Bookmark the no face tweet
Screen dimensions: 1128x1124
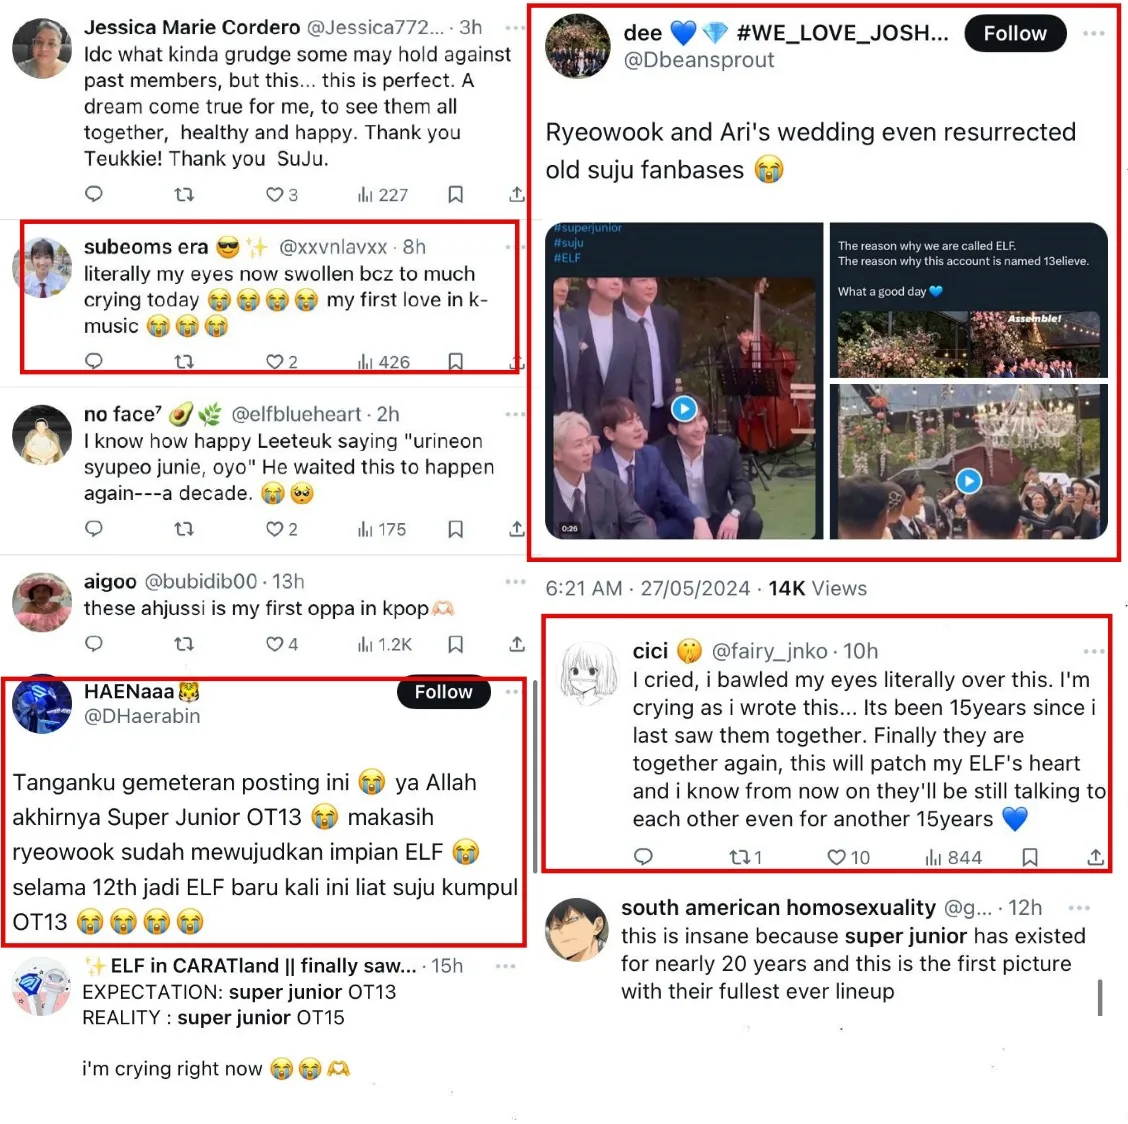455,530
